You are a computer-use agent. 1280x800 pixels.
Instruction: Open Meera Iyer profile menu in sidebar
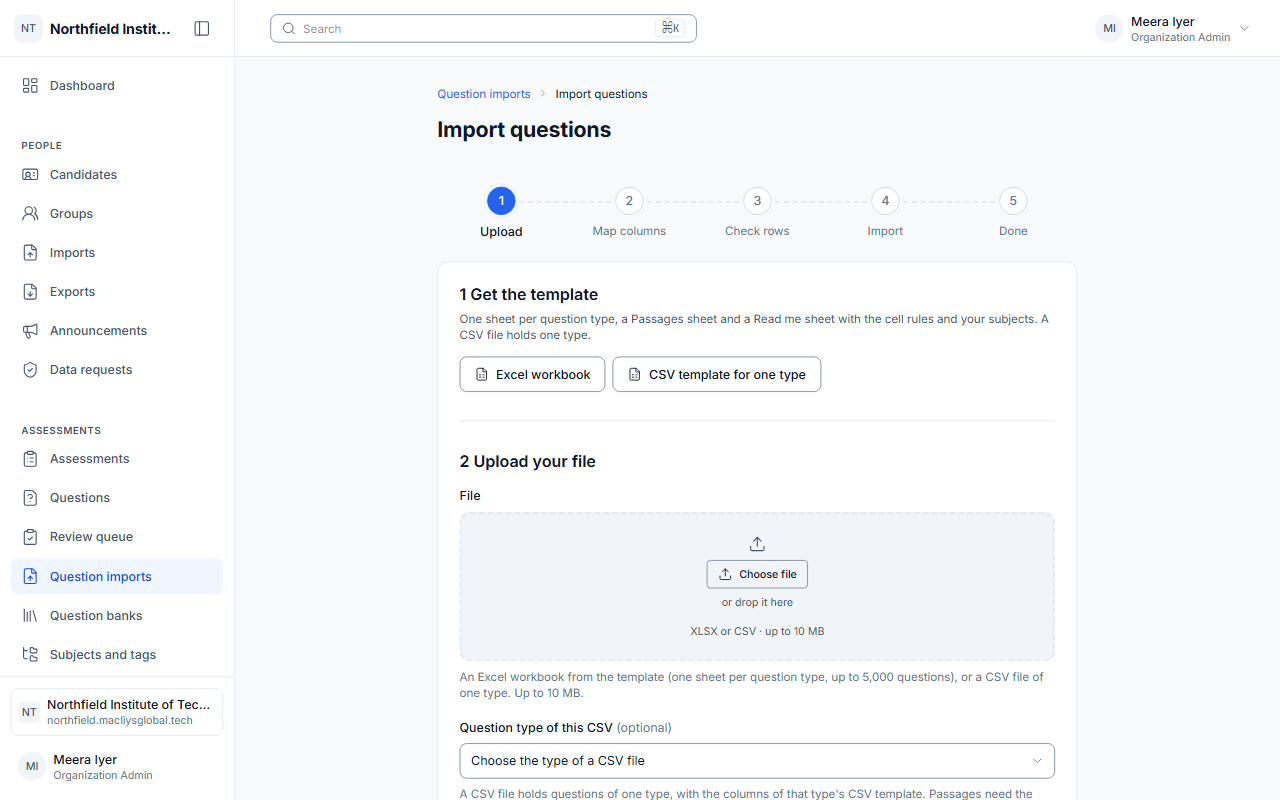tap(117, 767)
